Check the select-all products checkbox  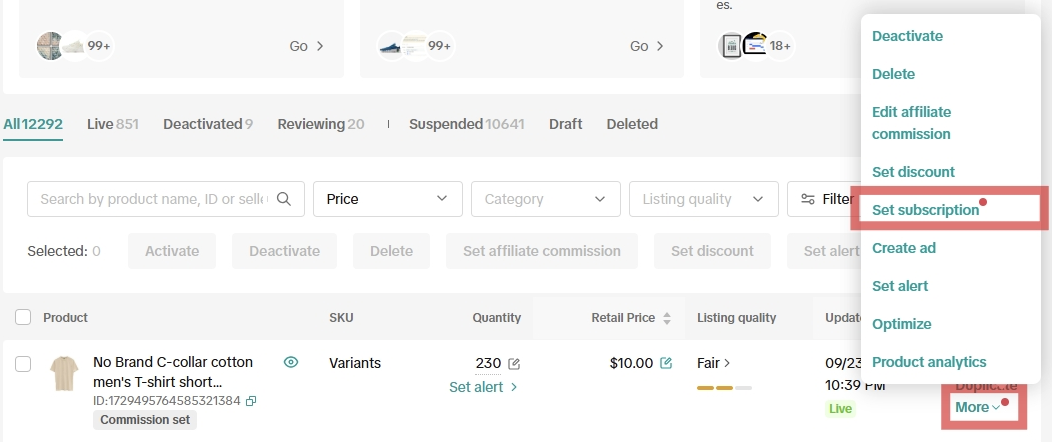coord(23,318)
